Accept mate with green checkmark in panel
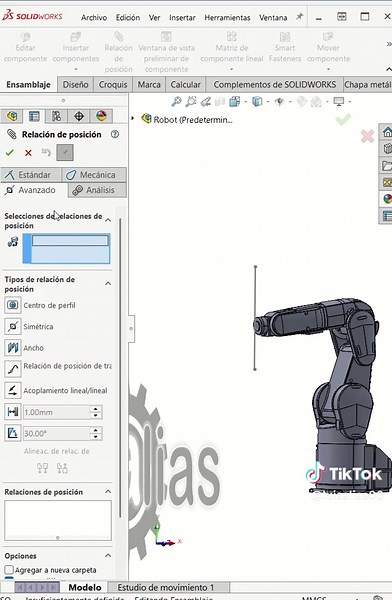Image resolution: width=392 pixels, height=600 pixels. 10,153
